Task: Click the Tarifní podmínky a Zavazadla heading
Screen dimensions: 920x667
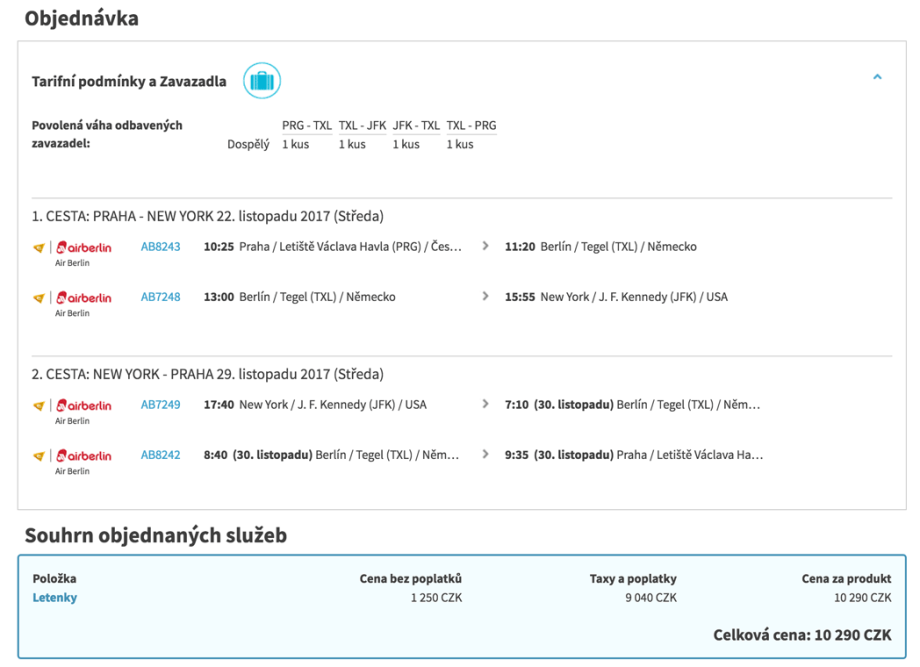Action: coord(129,82)
